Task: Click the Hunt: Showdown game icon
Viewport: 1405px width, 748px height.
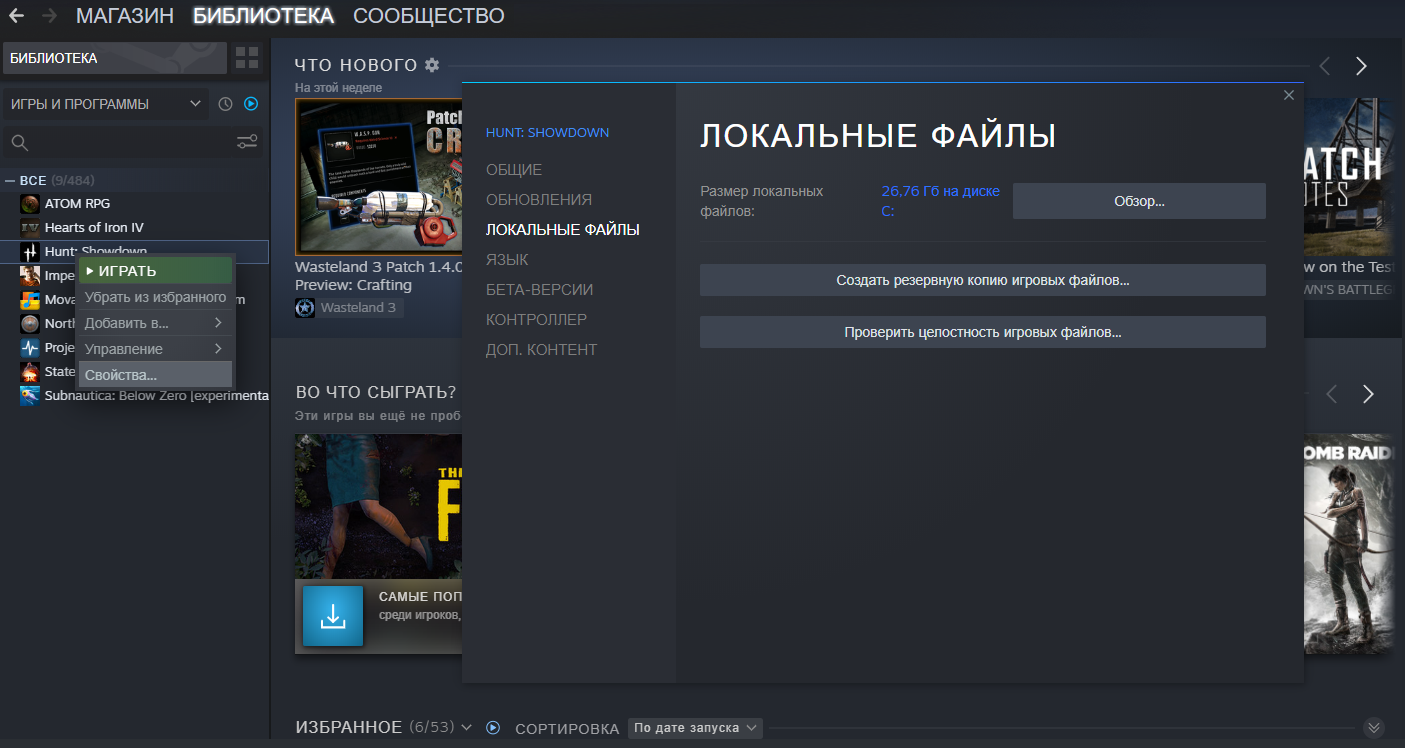Action: point(30,251)
